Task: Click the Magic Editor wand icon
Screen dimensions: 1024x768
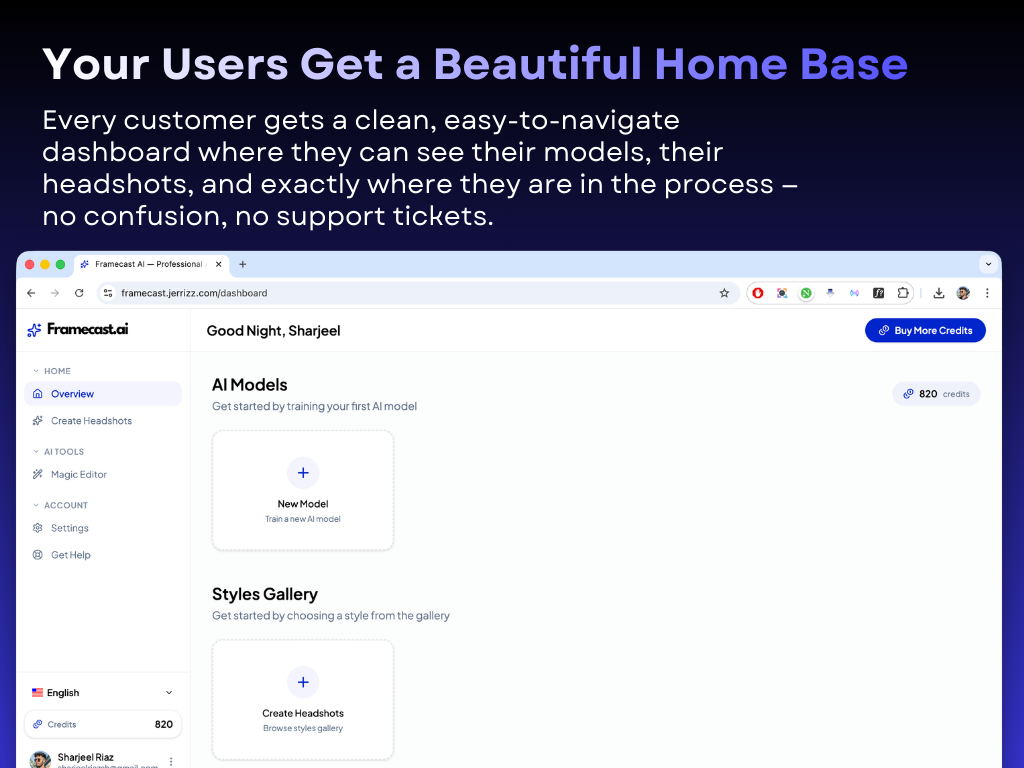Action: click(x=37, y=474)
